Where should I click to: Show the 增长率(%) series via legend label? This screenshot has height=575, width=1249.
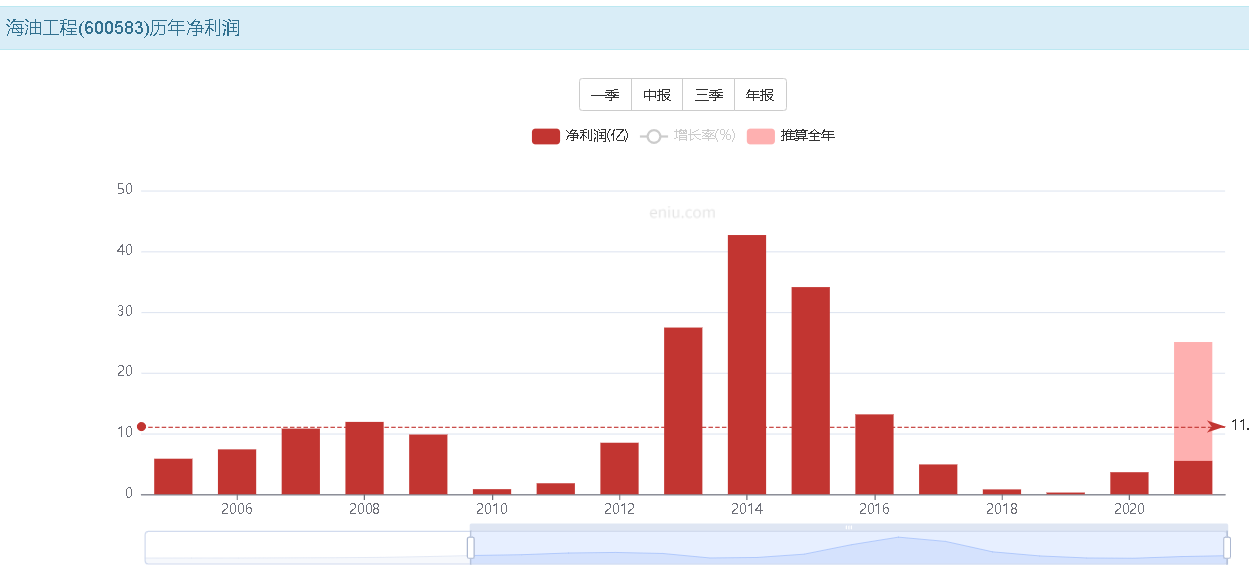[704, 136]
